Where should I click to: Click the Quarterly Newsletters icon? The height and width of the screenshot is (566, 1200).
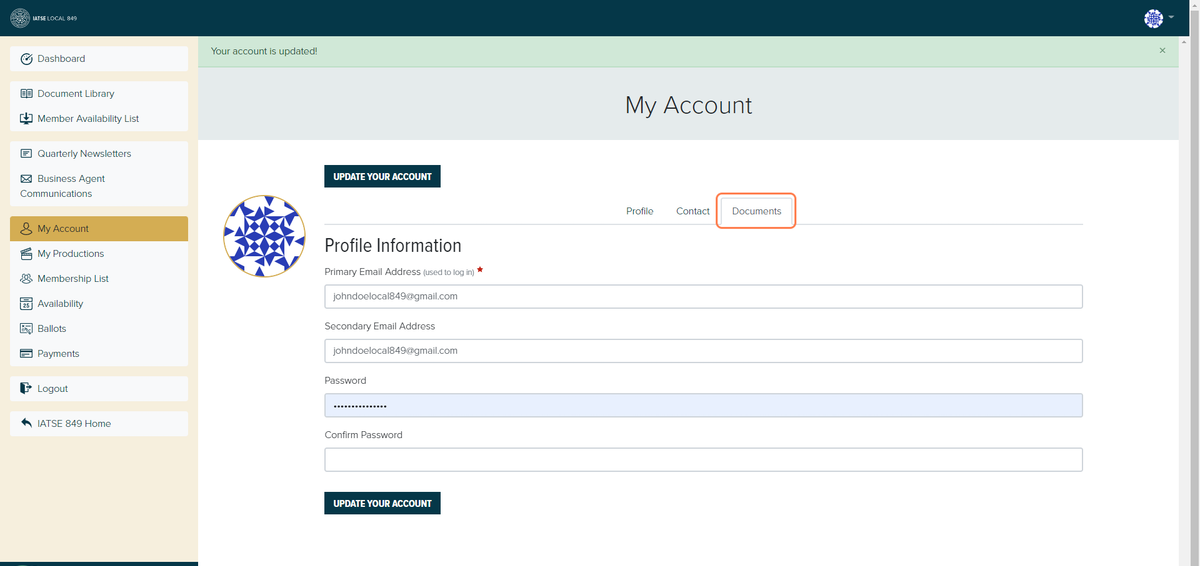[27, 154]
